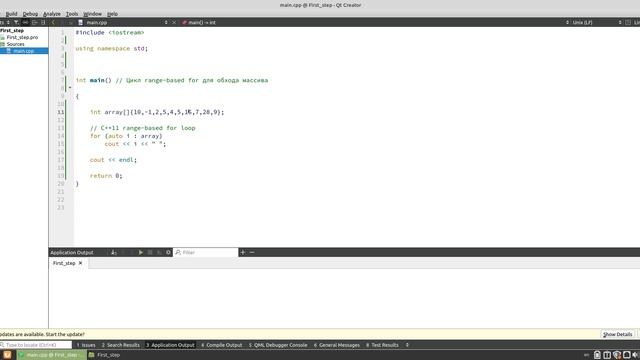
Task: Click the 'return 0;' line
Action: pos(106,176)
